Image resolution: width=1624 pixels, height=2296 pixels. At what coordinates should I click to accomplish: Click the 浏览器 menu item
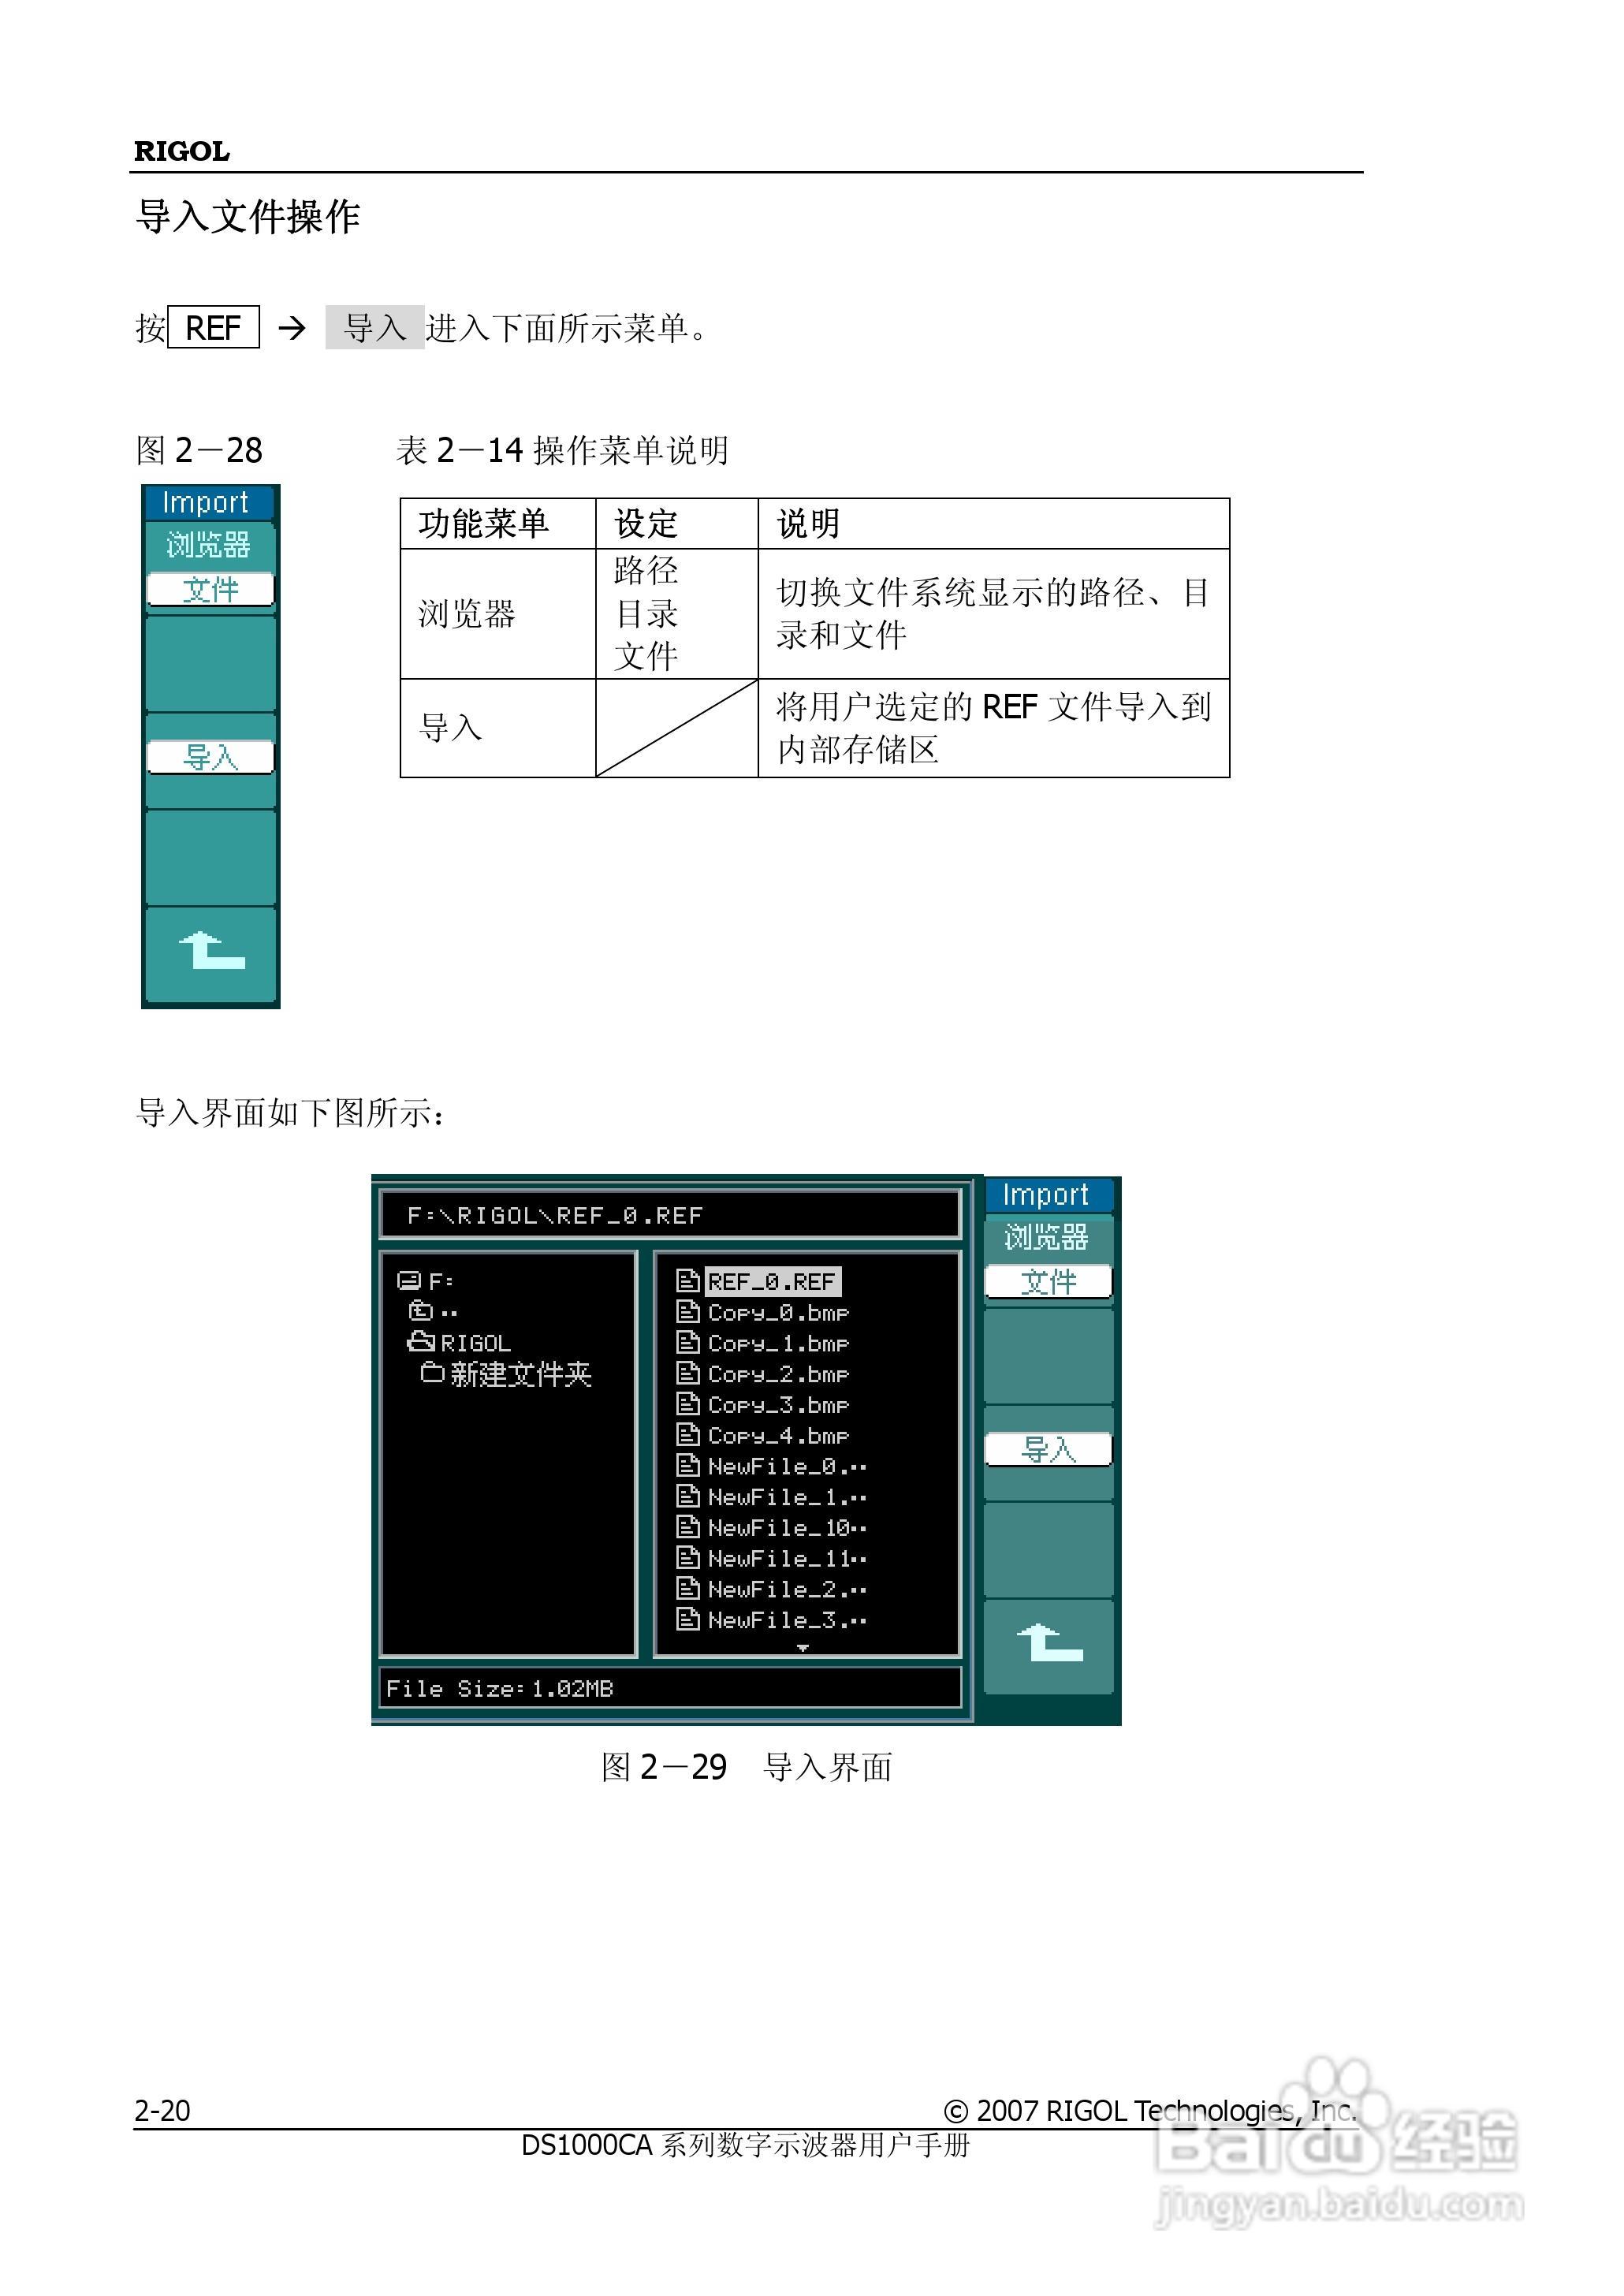tap(208, 546)
